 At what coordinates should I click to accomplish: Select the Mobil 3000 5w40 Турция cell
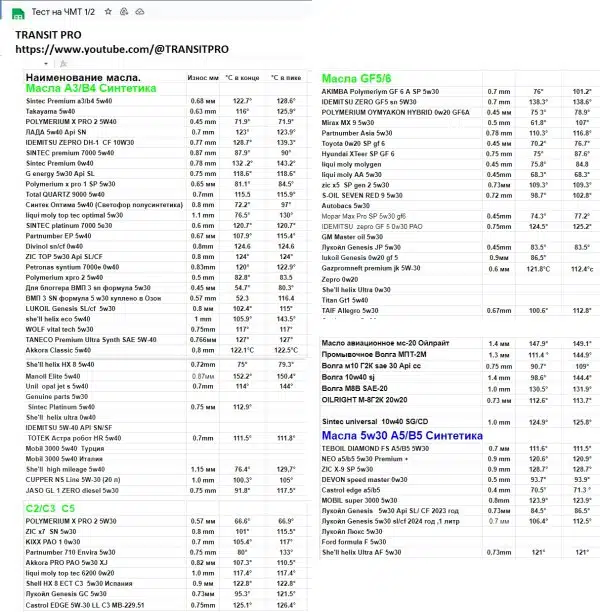tap(65, 449)
